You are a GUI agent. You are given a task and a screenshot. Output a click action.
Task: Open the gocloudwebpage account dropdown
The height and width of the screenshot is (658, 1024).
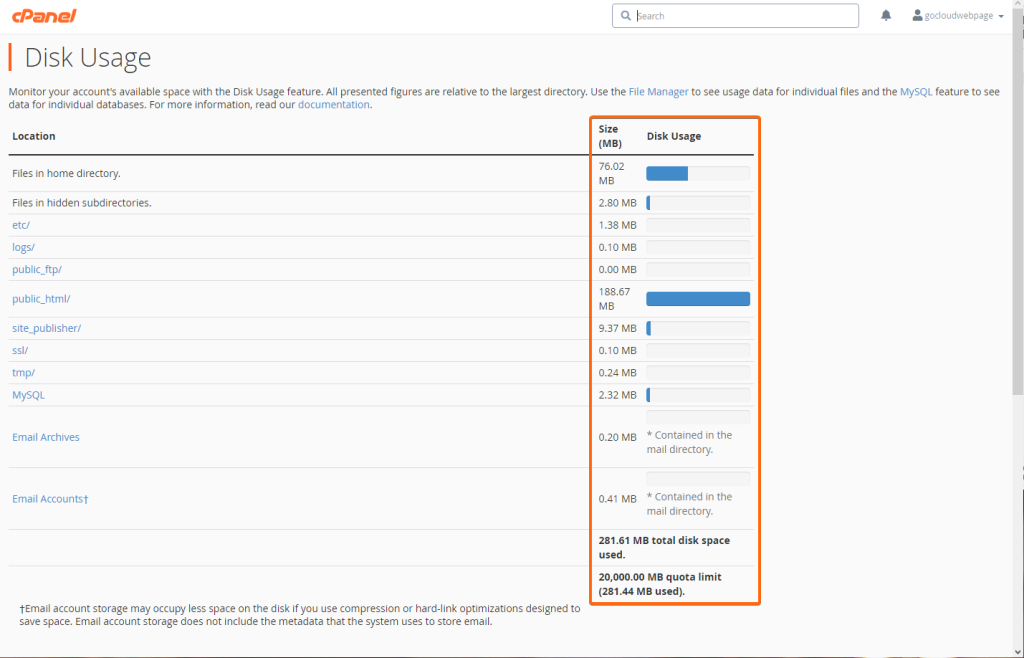click(957, 15)
